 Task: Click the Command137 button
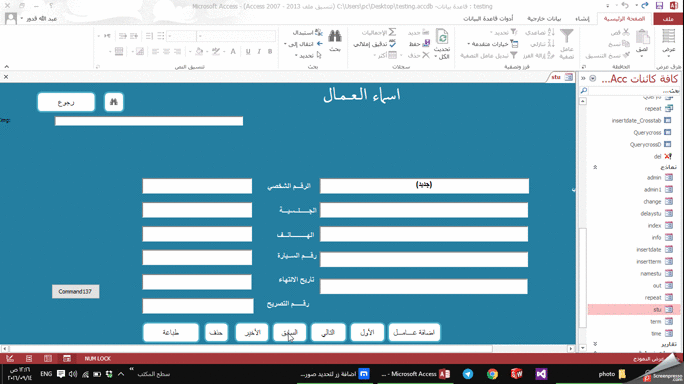[75, 291]
